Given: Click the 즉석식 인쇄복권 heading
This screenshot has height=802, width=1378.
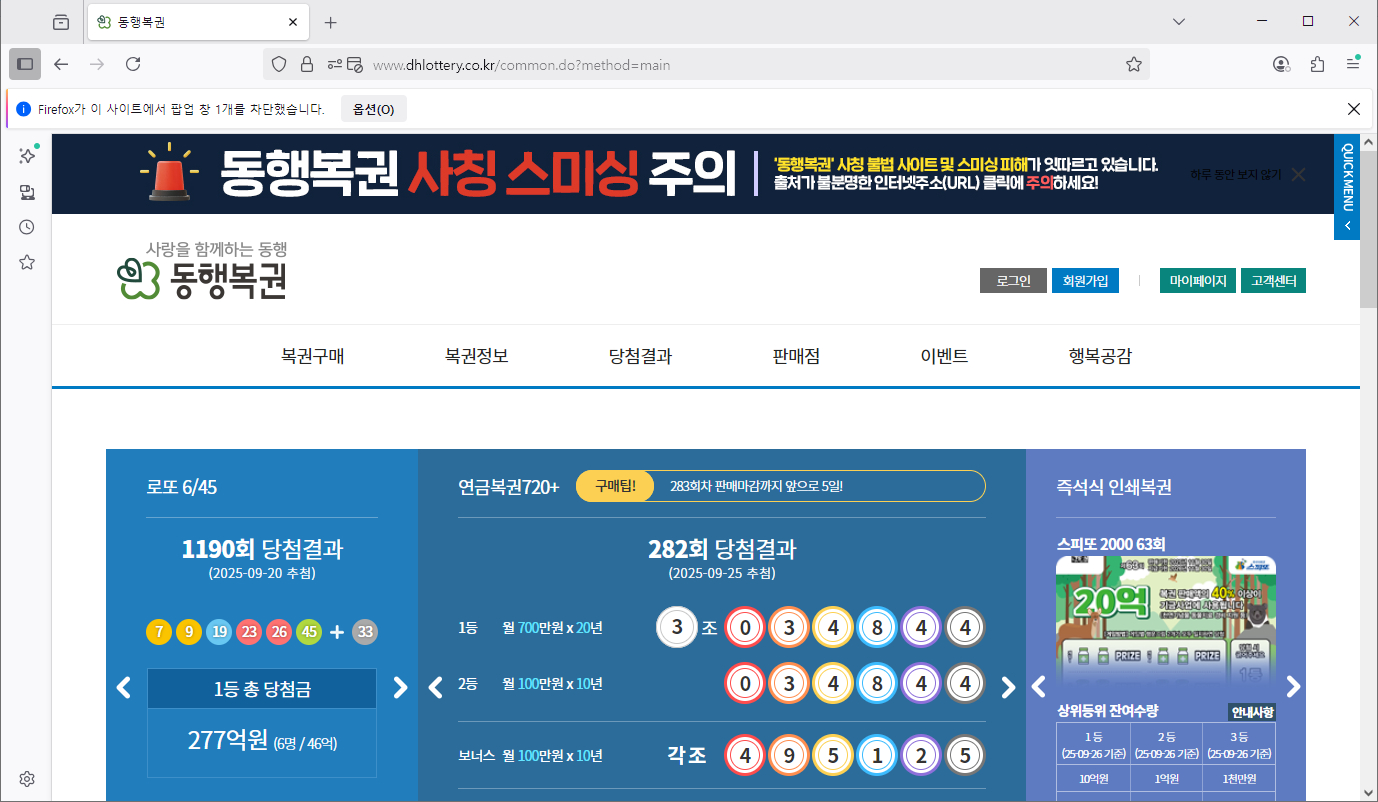Looking at the screenshot, I should point(1114,487).
